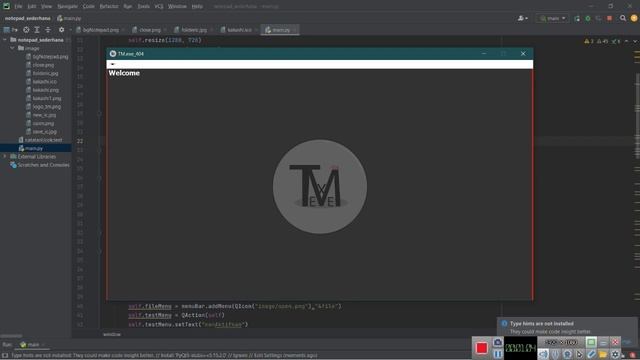Screen dimensions: 640x360
Task: Switch to the bigNotepad.png editor tab
Action: [100, 30]
